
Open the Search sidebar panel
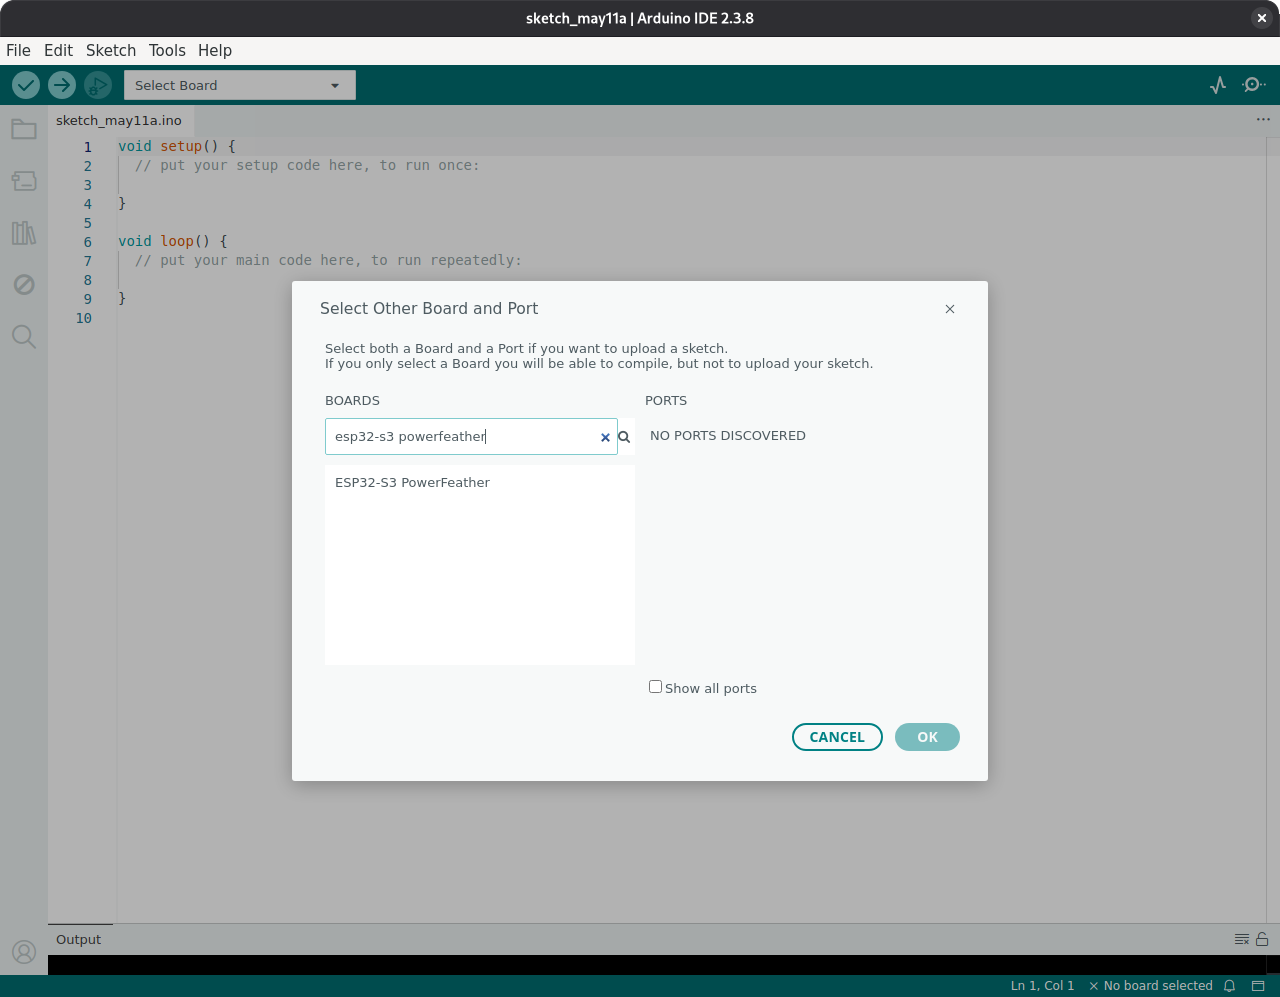click(x=24, y=337)
